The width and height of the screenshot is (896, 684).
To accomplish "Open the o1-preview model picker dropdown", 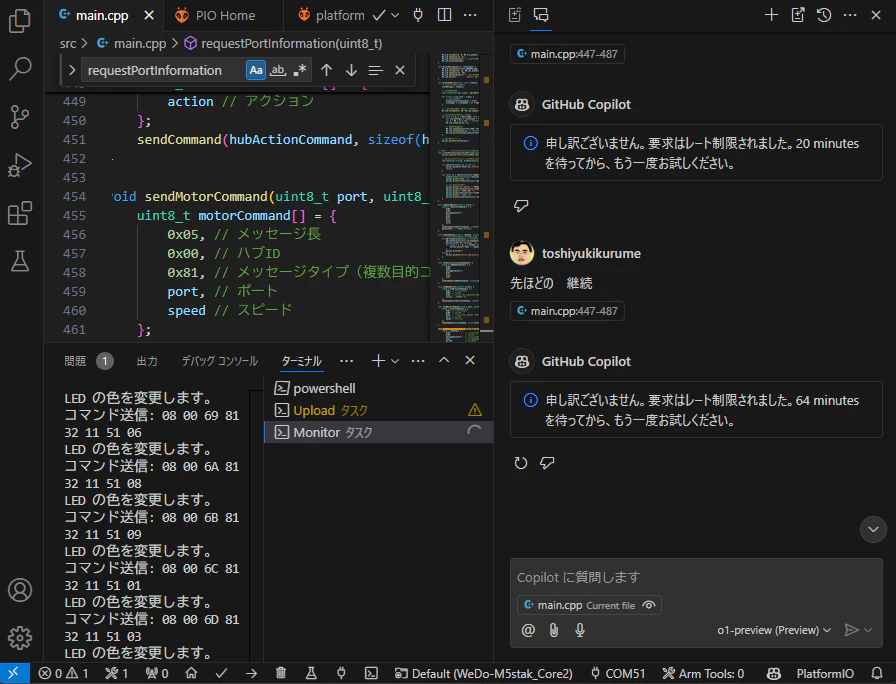I will tap(774, 630).
